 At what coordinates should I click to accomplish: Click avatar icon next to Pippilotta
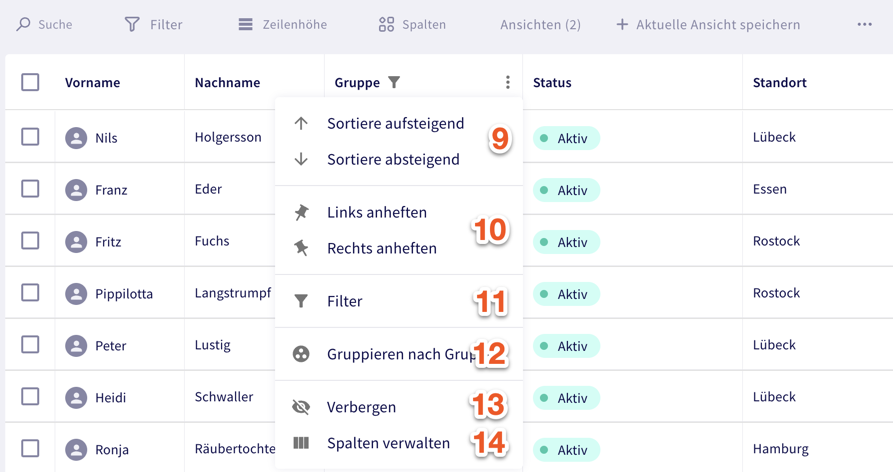pyautogui.click(x=76, y=294)
